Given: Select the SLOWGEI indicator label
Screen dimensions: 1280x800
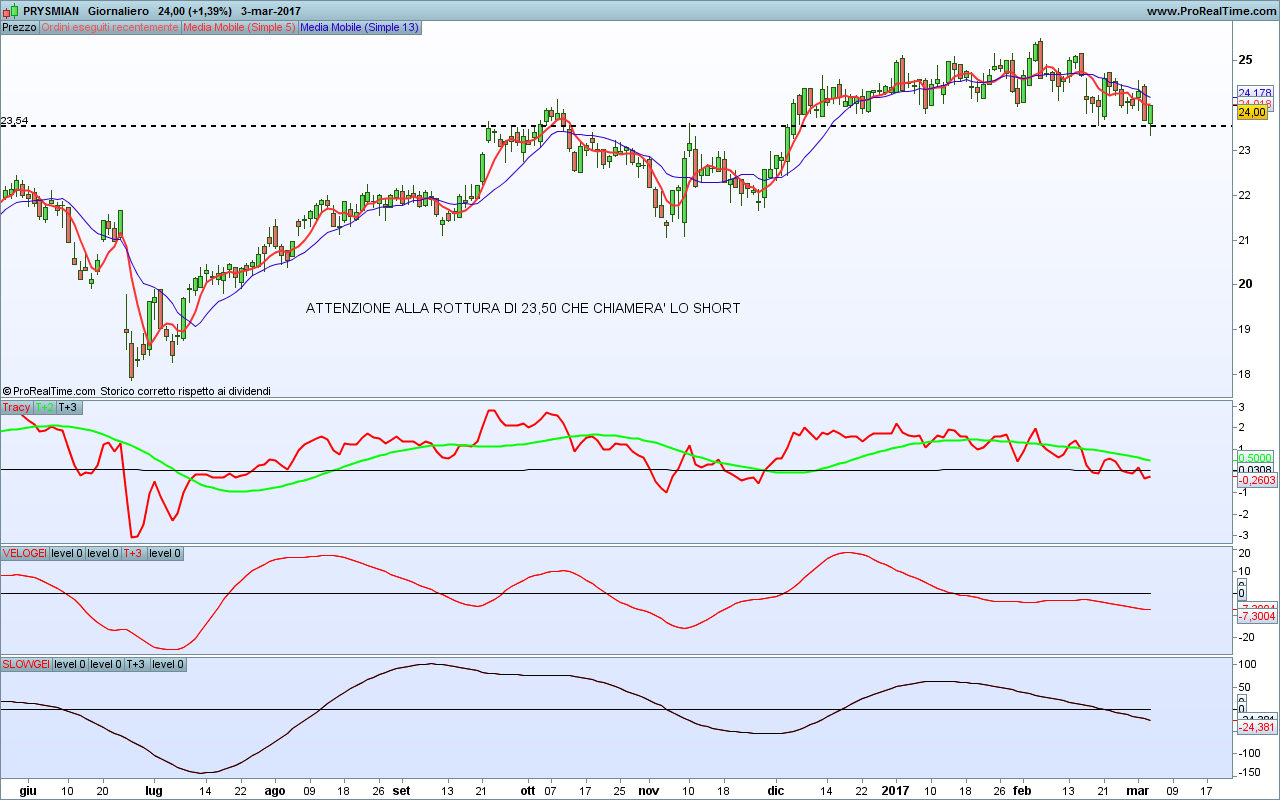Looking at the screenshot, I should (x=26, y=664).
